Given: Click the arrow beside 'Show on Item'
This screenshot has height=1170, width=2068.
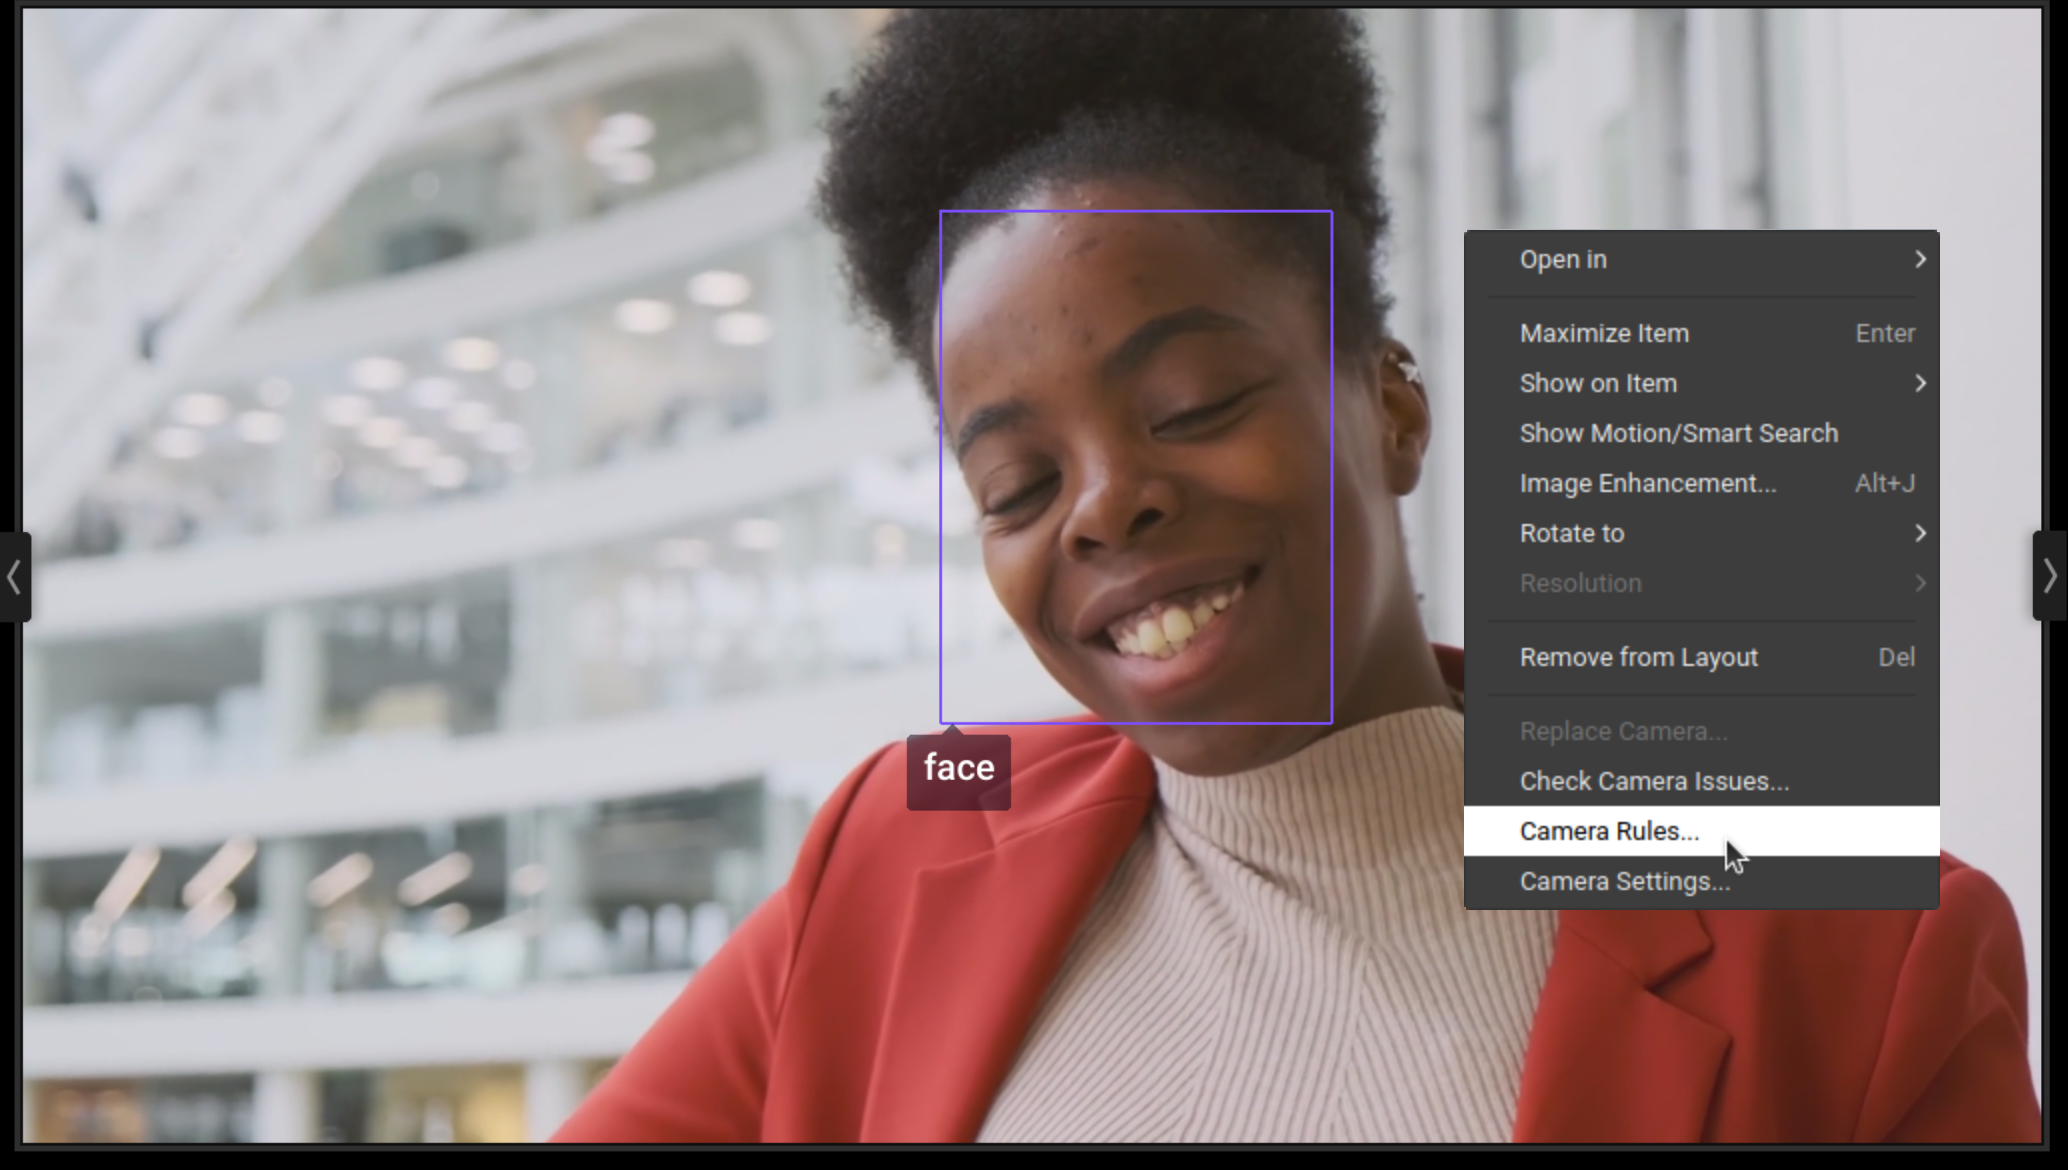Looking at the screenshot, I should [1920, 384].
